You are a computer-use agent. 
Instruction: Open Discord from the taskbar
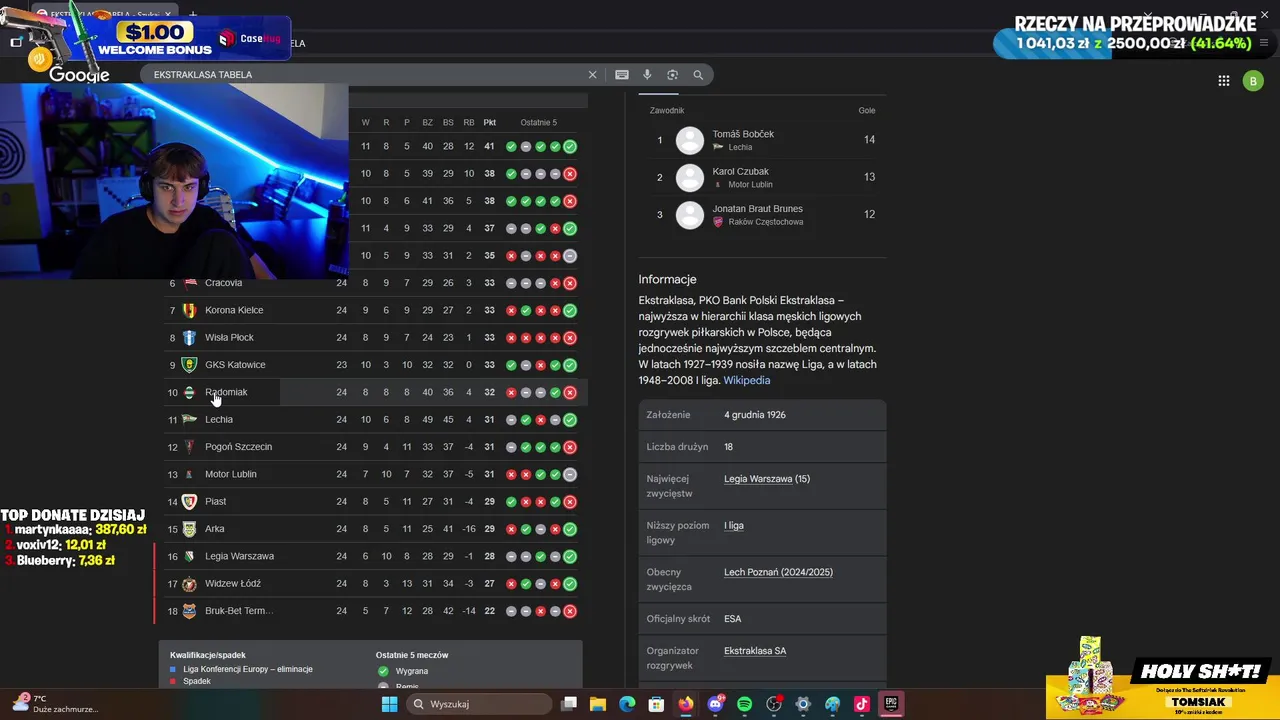[715, 704]
